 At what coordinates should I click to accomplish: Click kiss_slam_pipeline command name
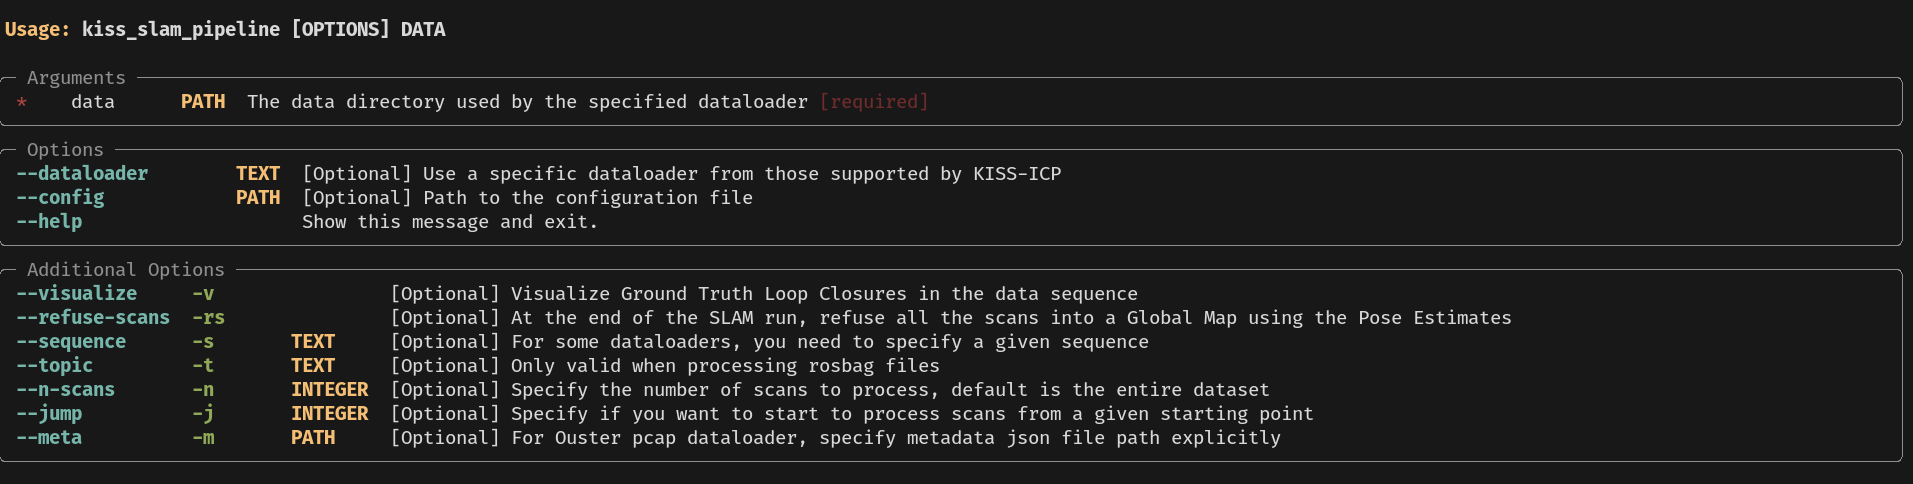(181, 30)
